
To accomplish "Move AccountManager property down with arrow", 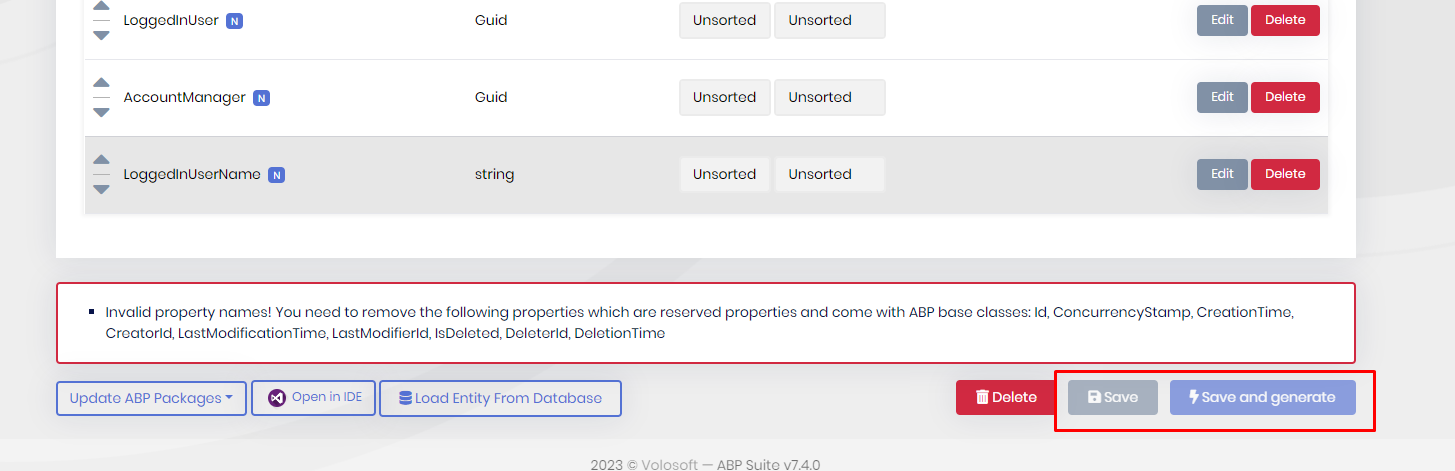I will click(x=101, y=112).
